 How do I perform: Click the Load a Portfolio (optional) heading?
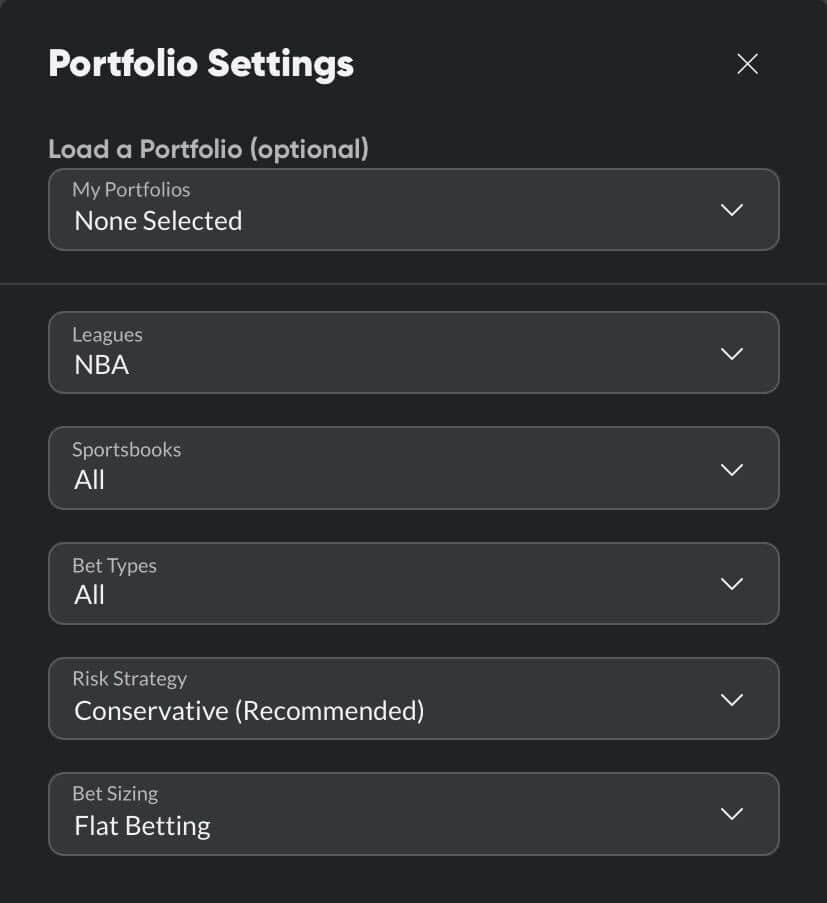pyautogui.click(x=208, y=149)
